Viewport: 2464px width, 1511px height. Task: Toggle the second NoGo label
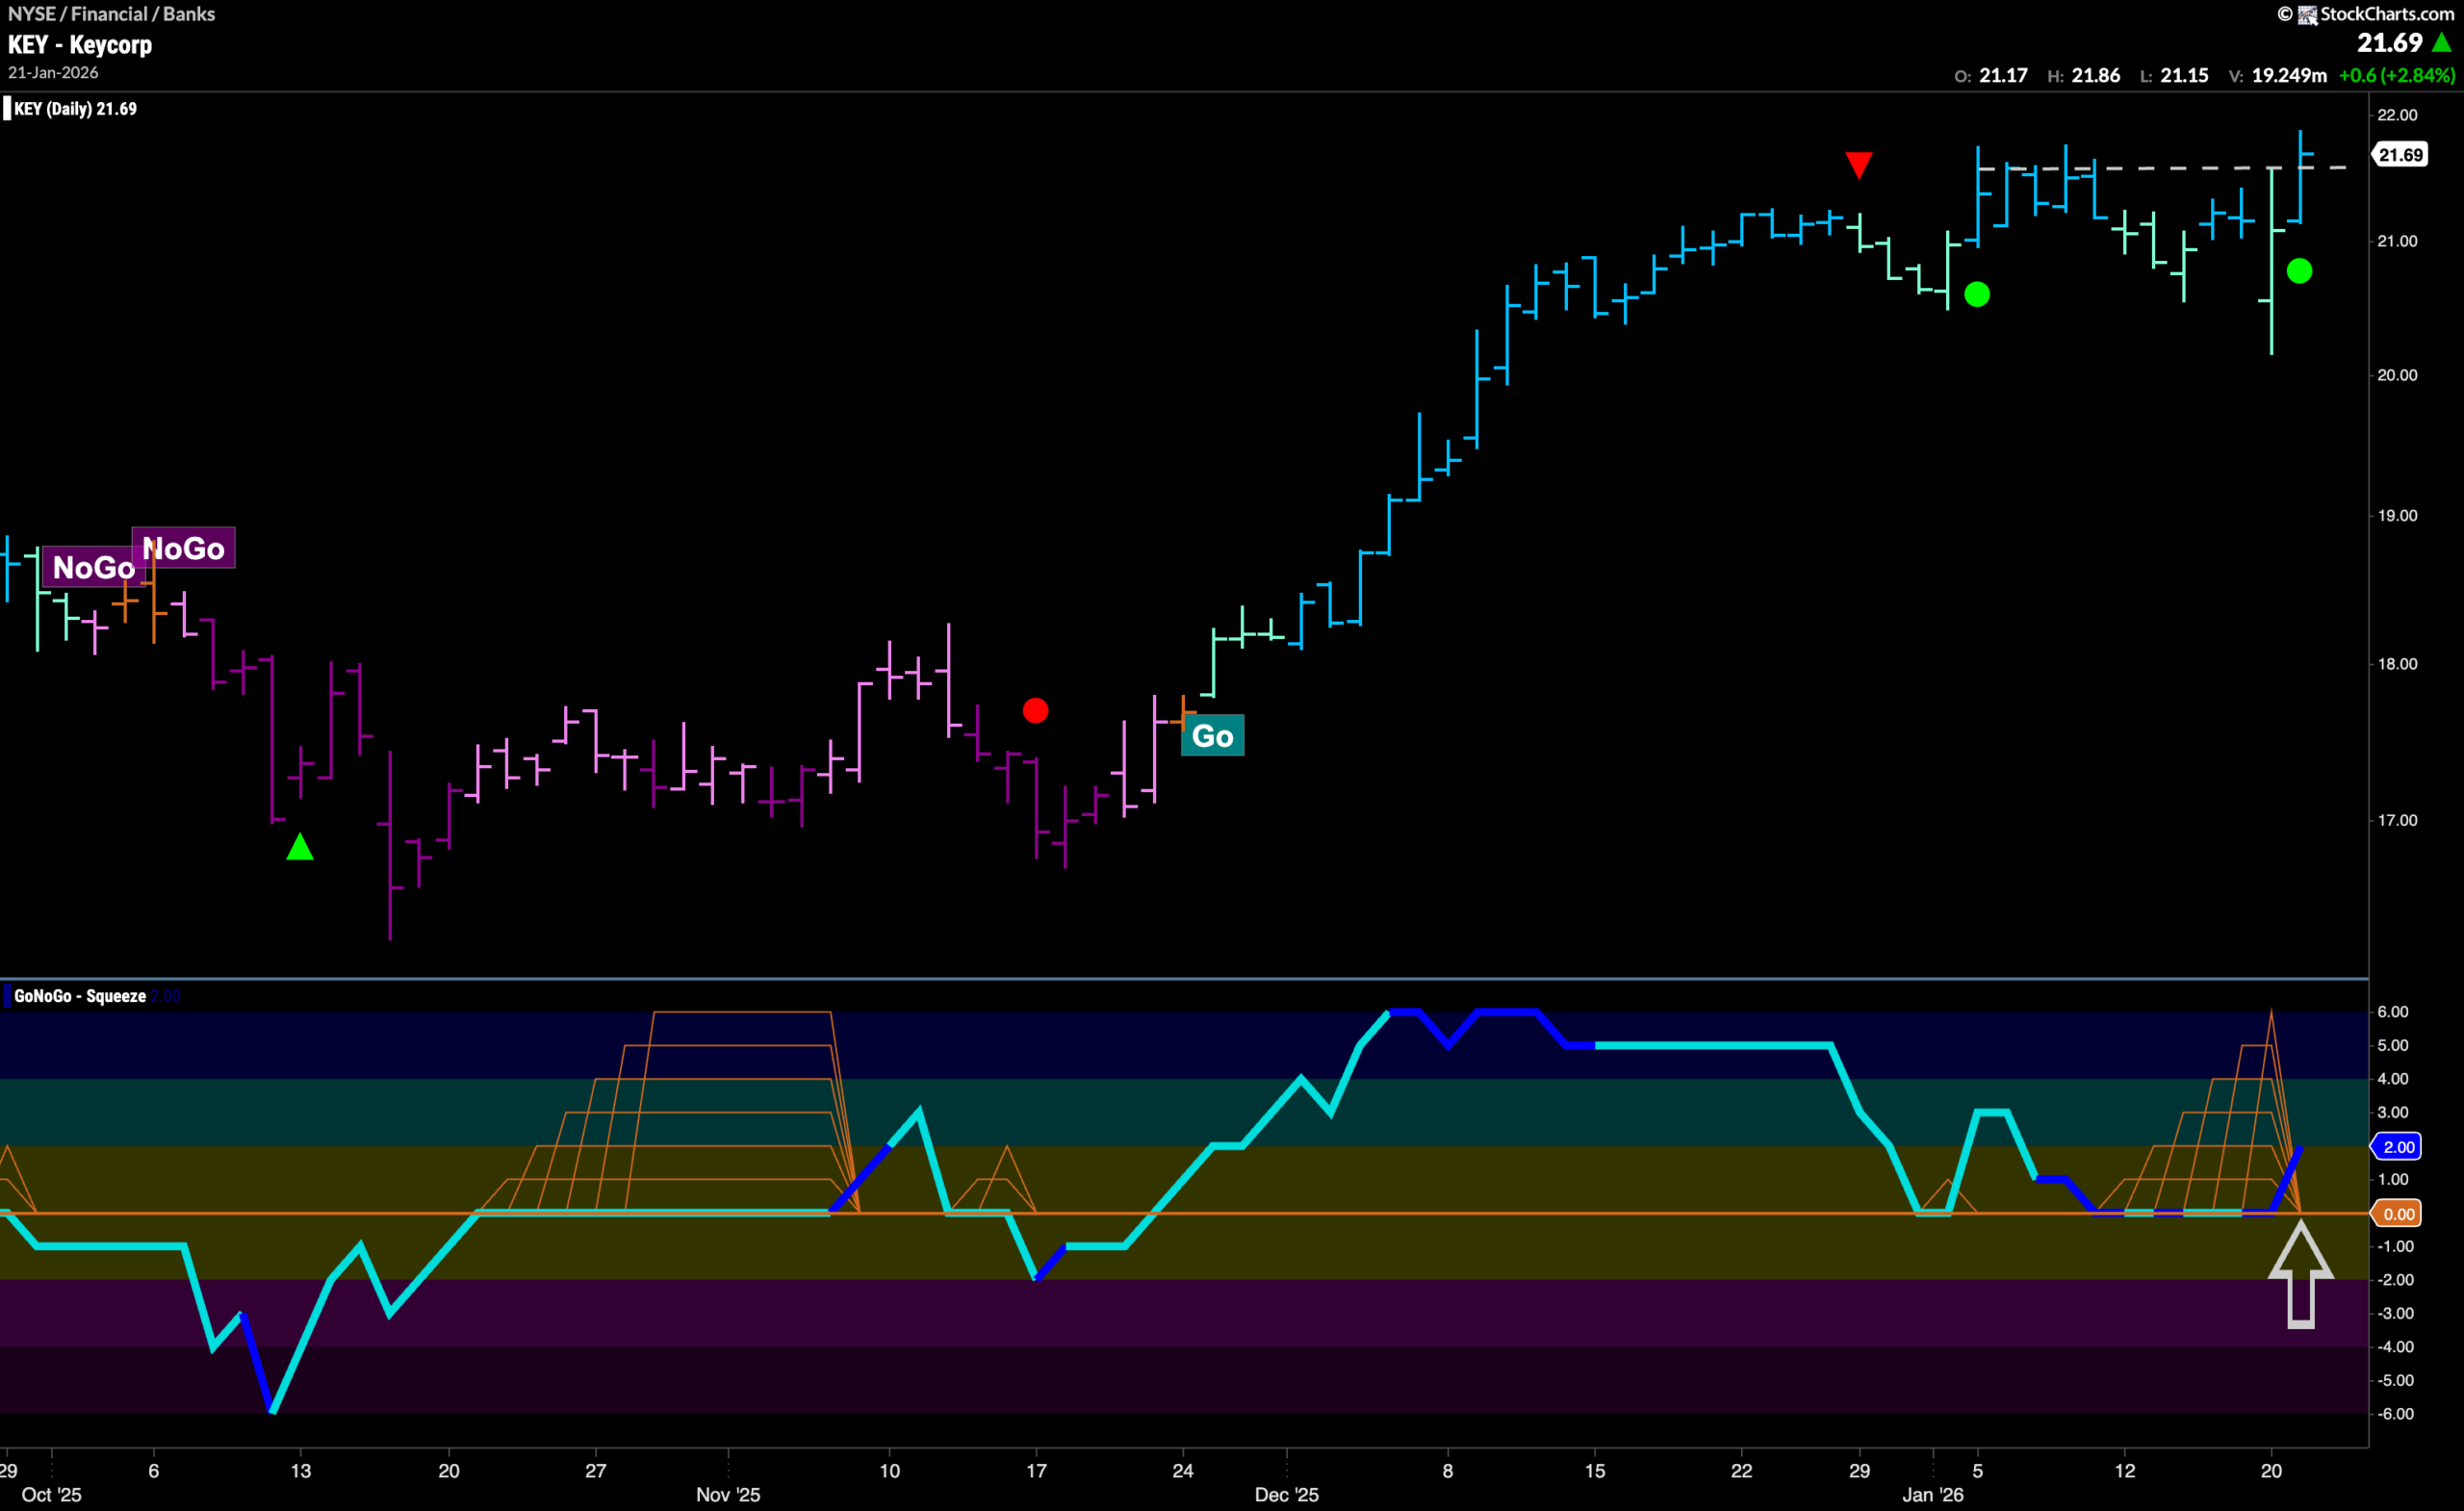tap(184, 548)
